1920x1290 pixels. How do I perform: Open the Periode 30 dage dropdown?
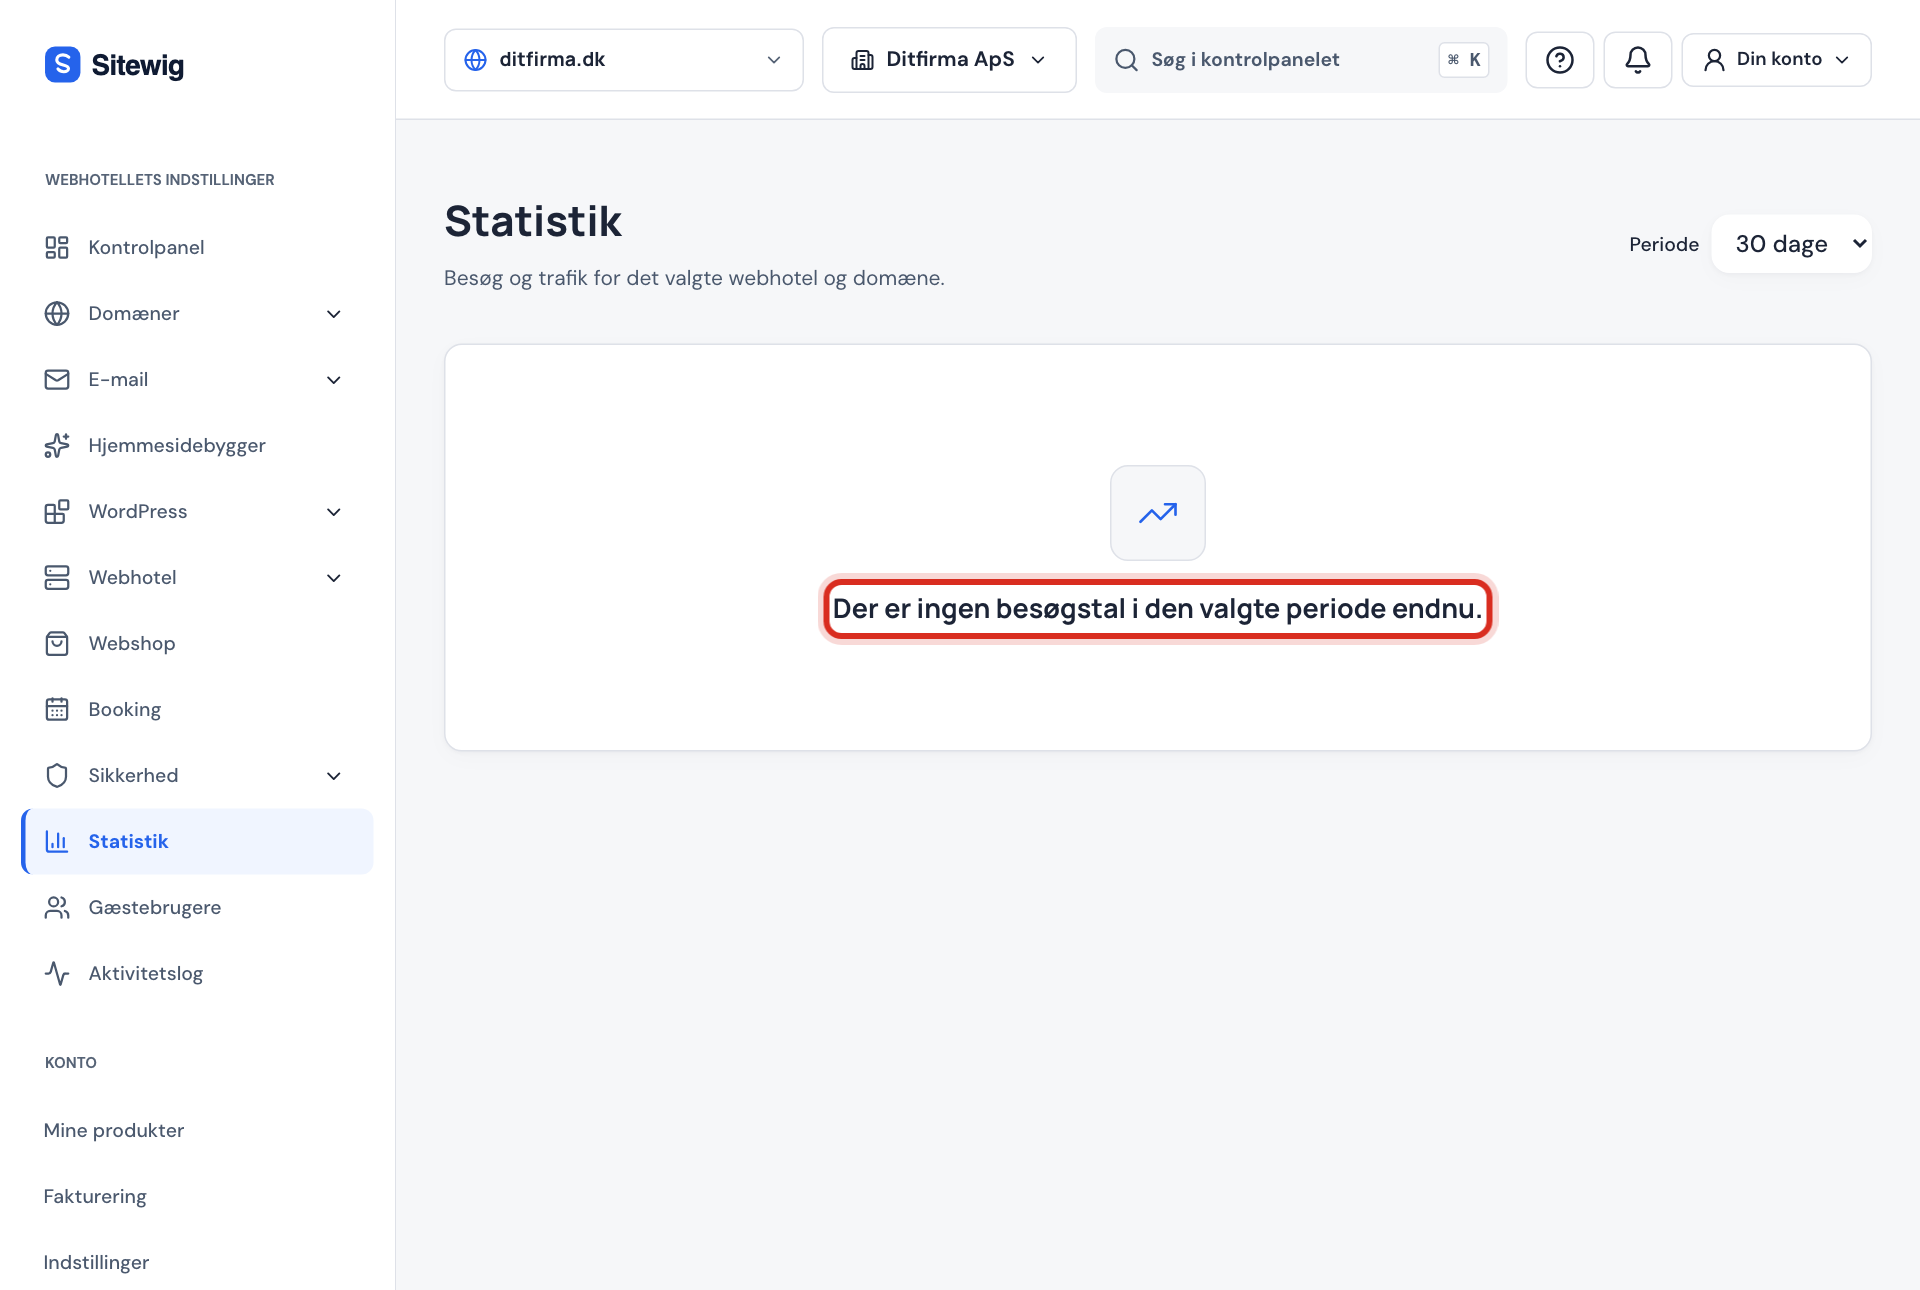[x=1791, y=244]
